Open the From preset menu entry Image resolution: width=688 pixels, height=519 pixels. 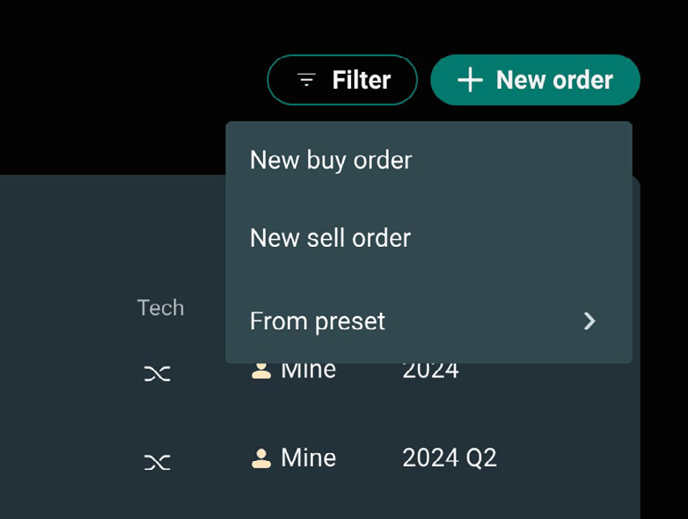(x=429, y=321)
